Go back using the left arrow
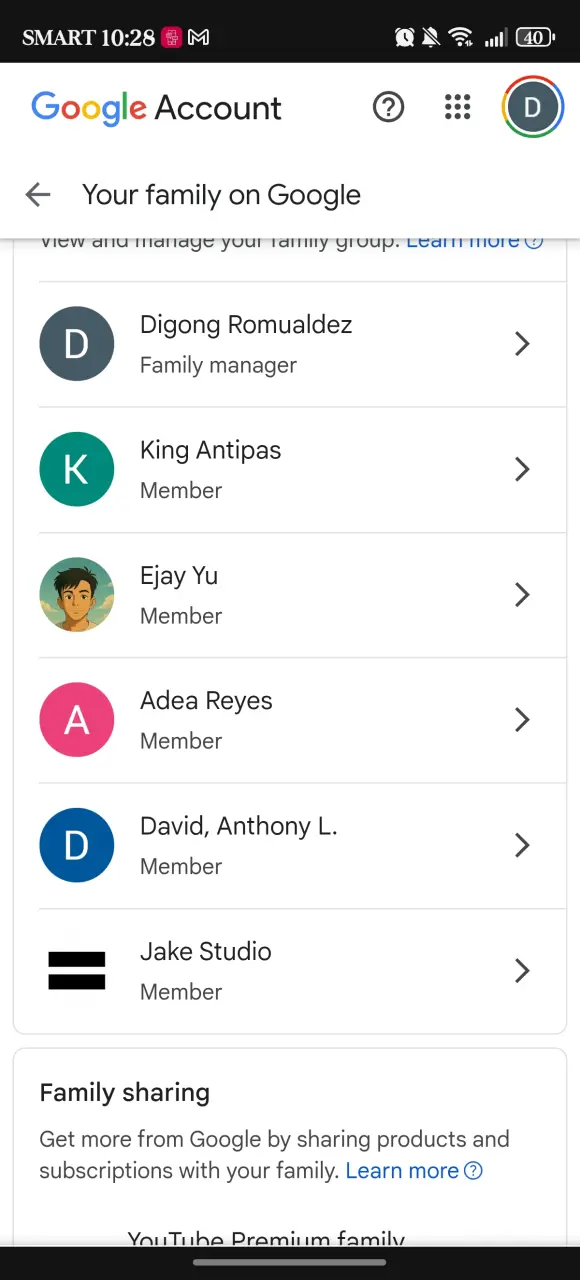 coord(38,195)
